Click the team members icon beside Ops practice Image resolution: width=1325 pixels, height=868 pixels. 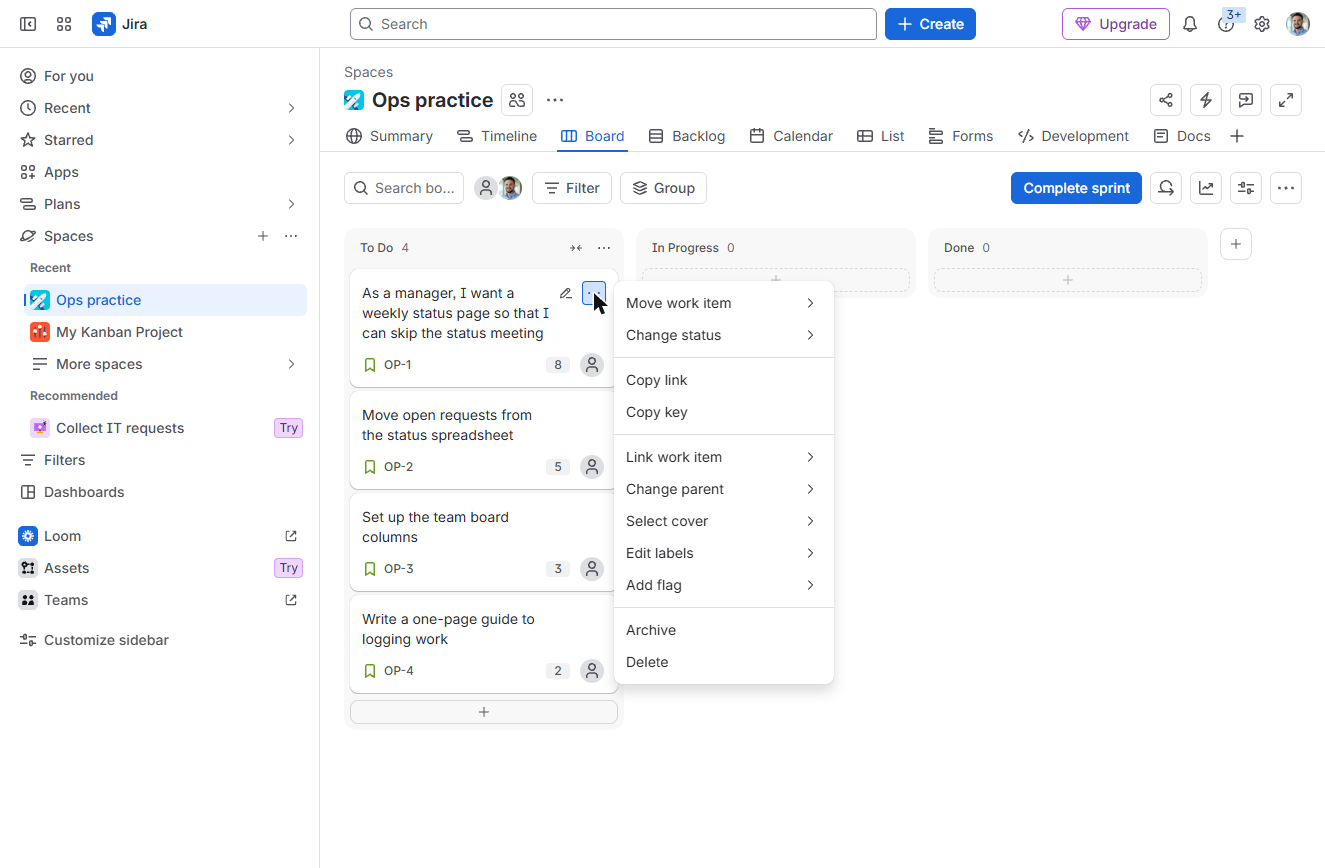pyautogui.click(x=517, y=100)
